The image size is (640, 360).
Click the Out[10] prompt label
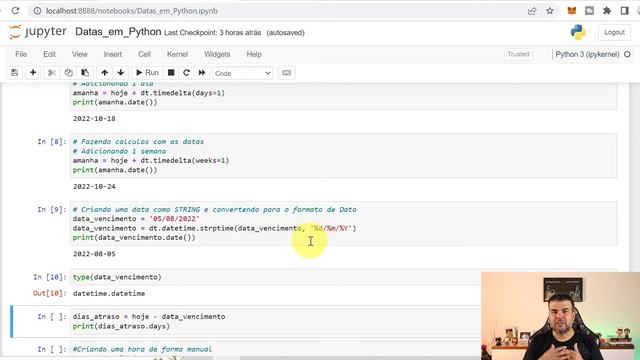[x=49, y=293]
